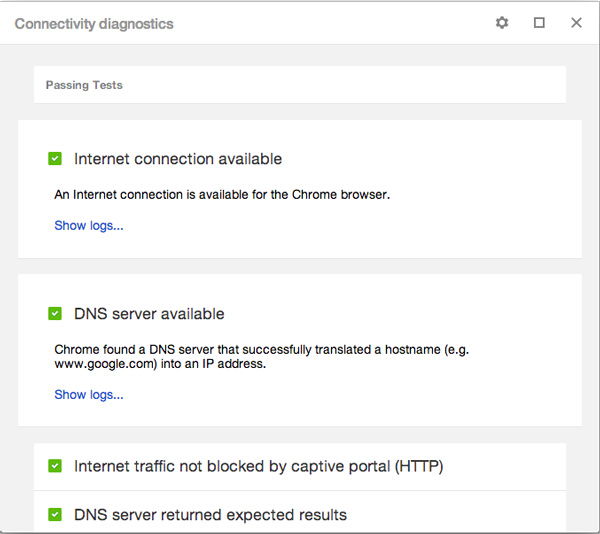The image size is (600, 534).
Task: Expand DNS server returned expected results
Action: (210, 515)
